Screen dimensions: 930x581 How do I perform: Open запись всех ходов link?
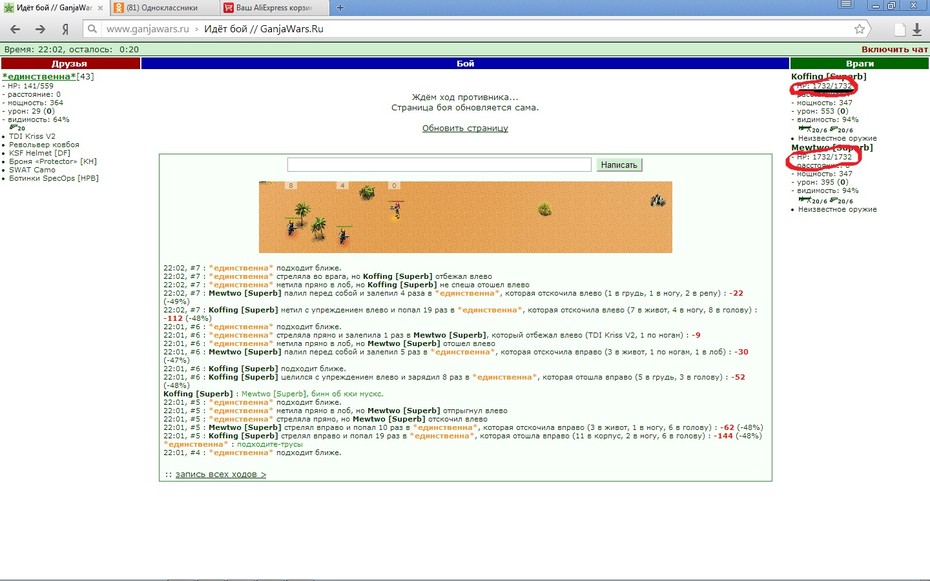tap(221, 474)
